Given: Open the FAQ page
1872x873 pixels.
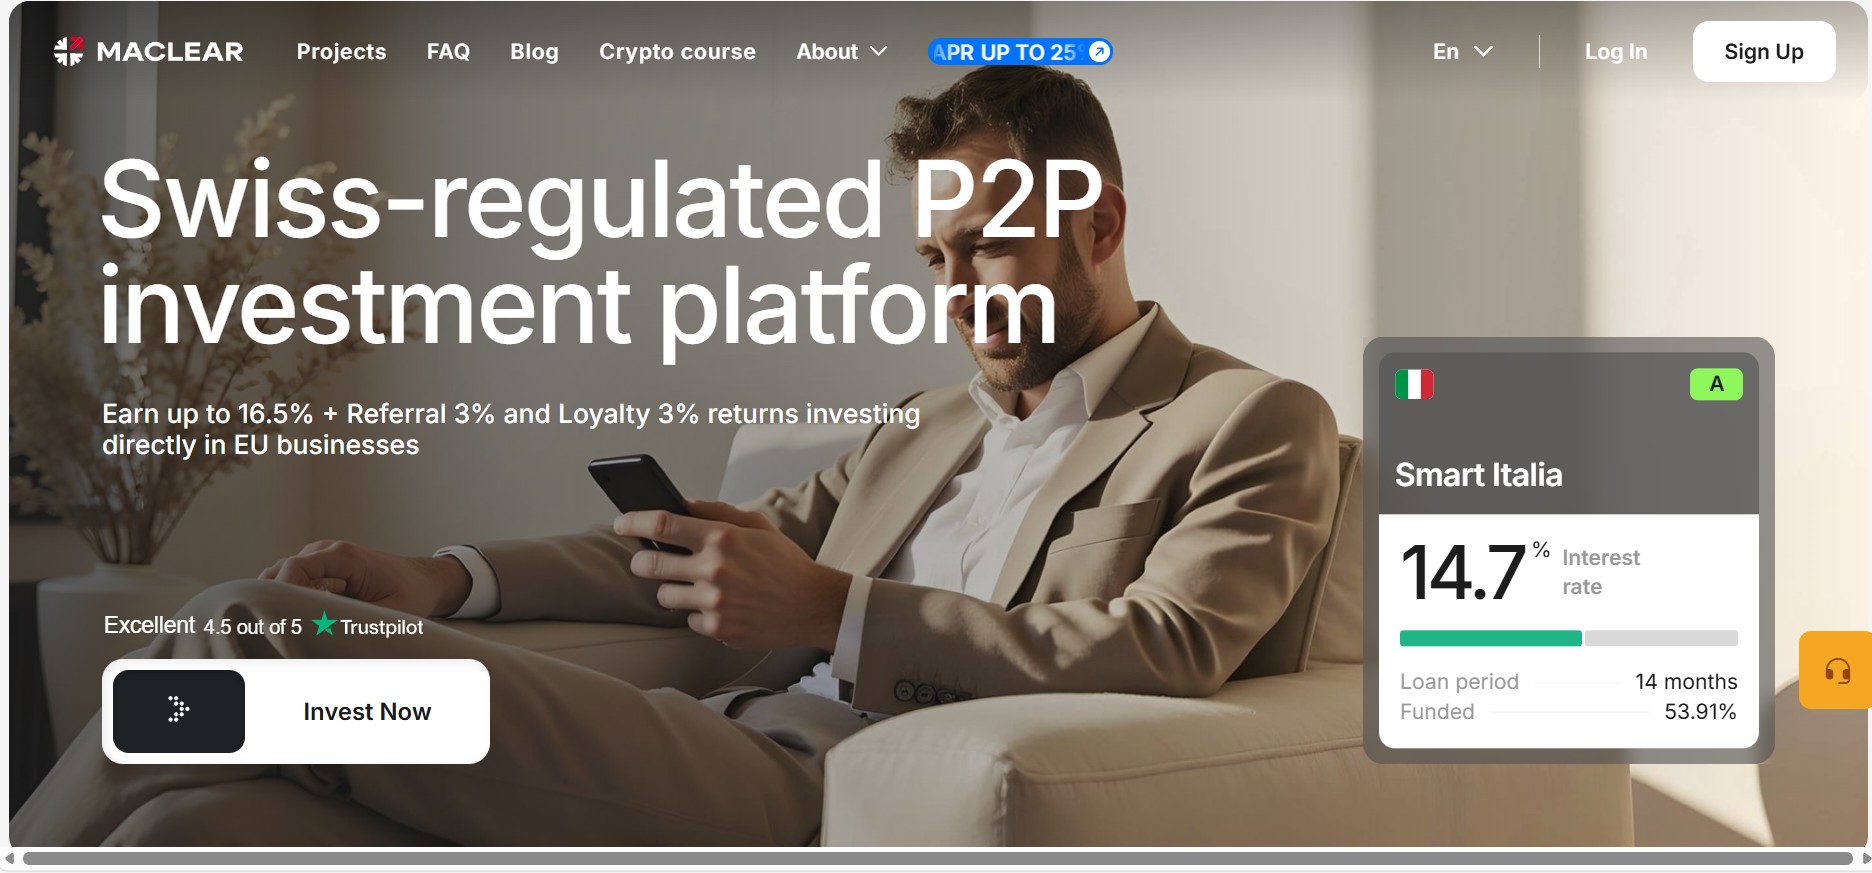Looking at the screenshot, I should (448, 52).
